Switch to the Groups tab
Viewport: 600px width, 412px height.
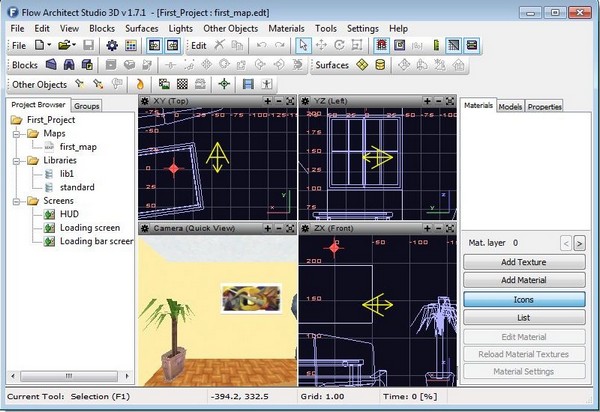86,106
